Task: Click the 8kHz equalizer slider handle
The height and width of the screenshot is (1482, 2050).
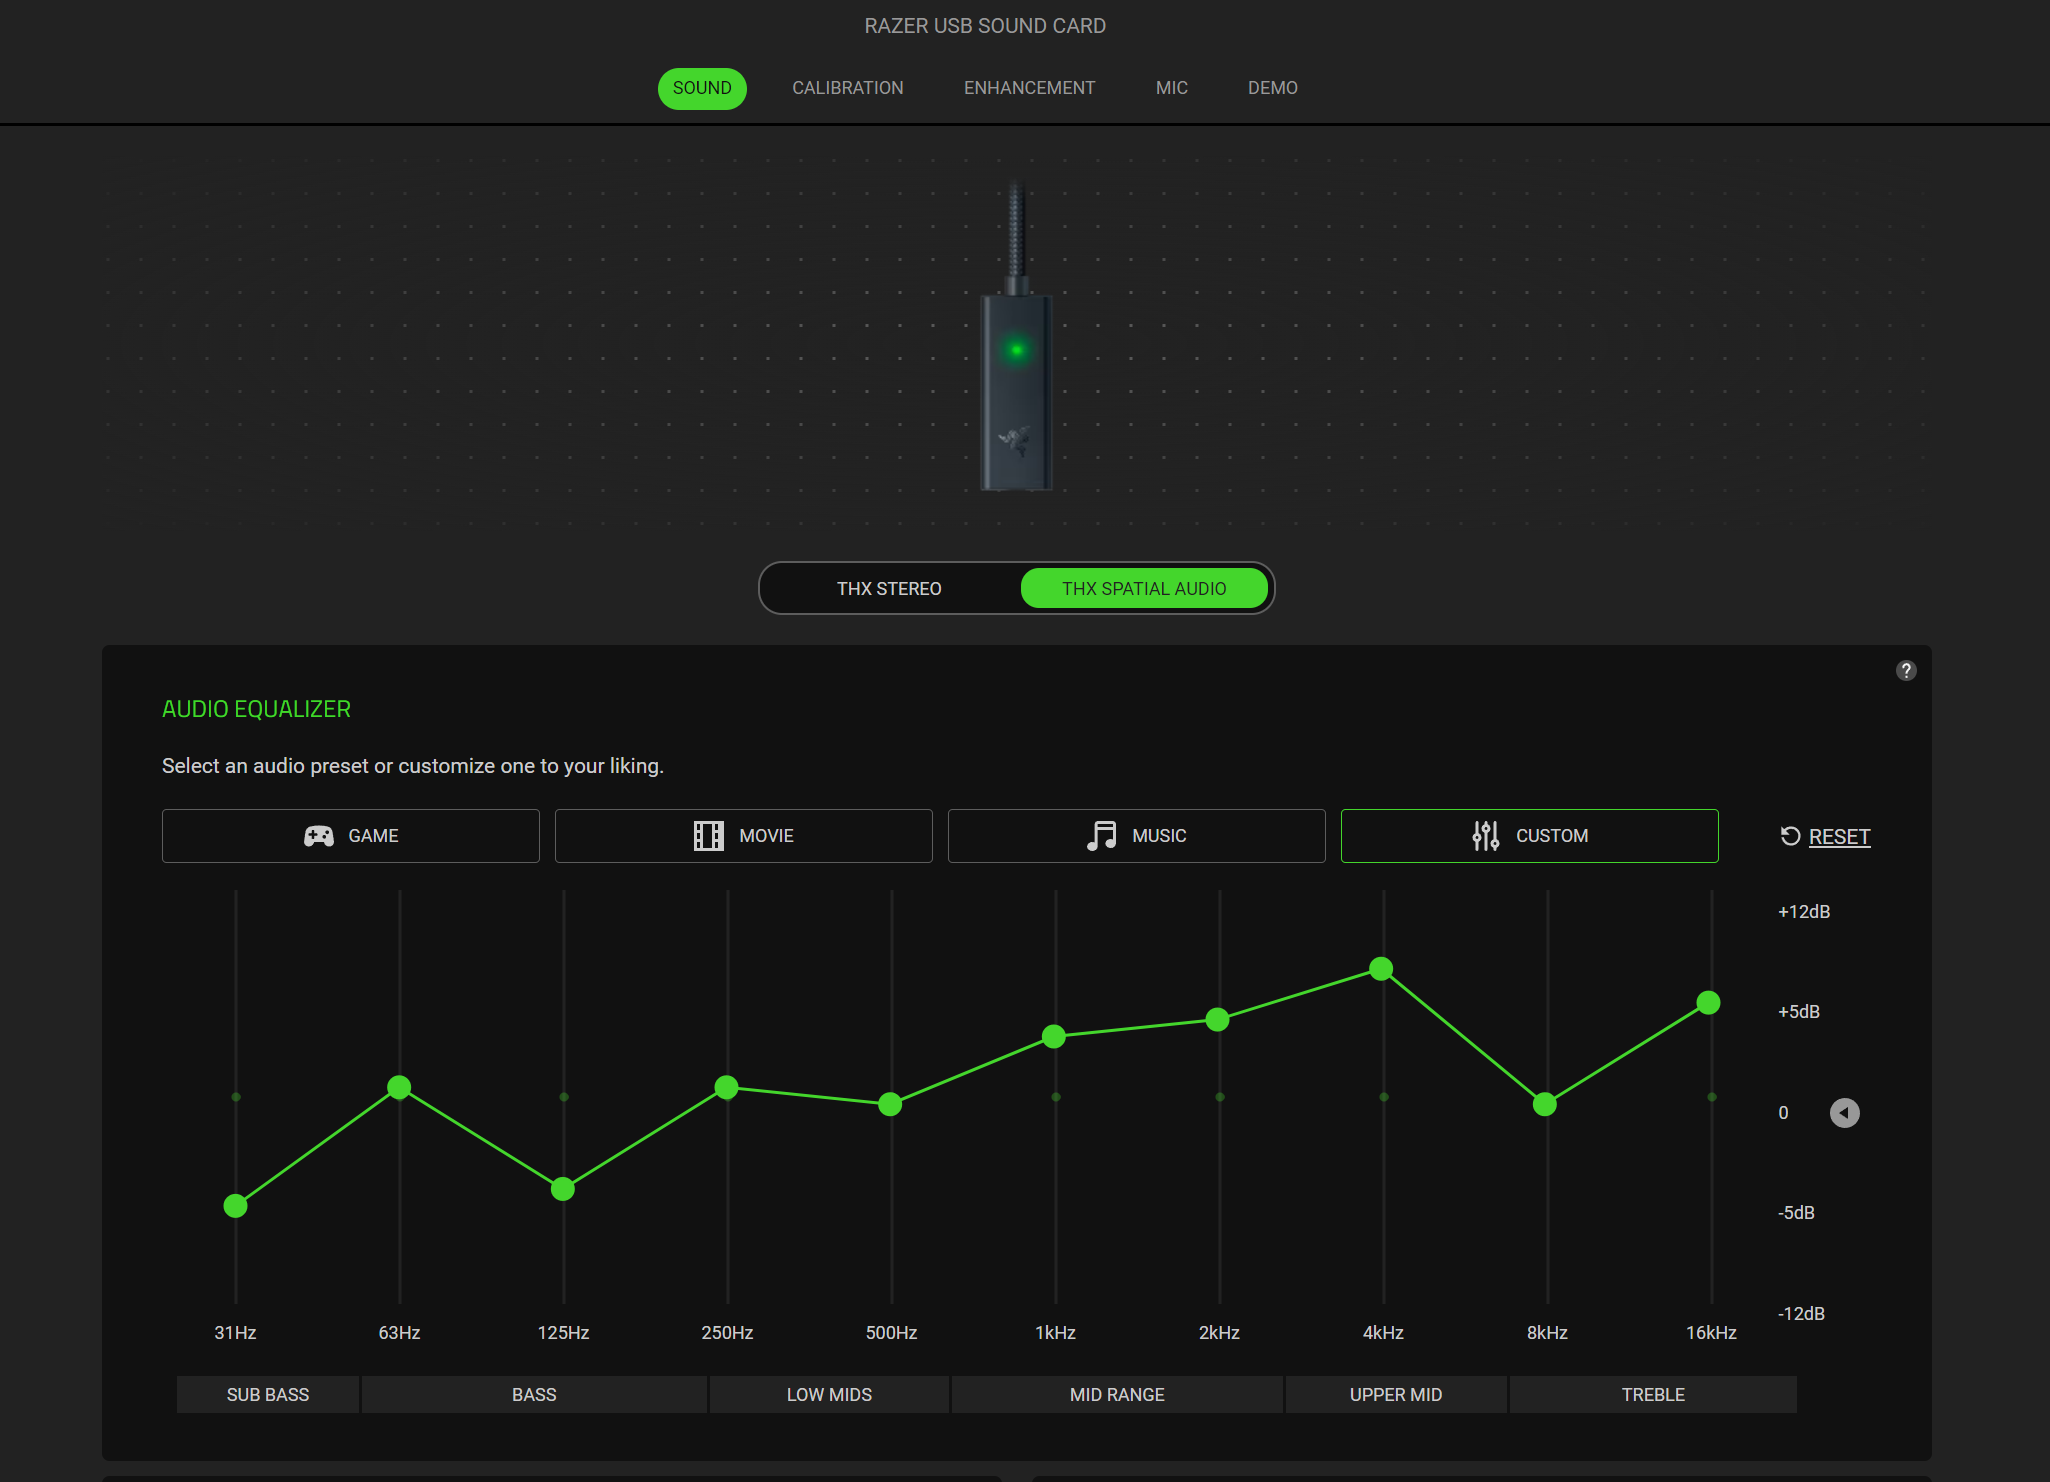Action: (1545, 1104)
